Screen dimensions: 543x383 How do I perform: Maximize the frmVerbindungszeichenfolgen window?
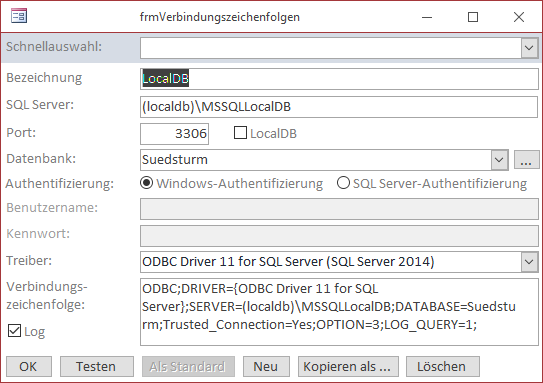point(473,17)
